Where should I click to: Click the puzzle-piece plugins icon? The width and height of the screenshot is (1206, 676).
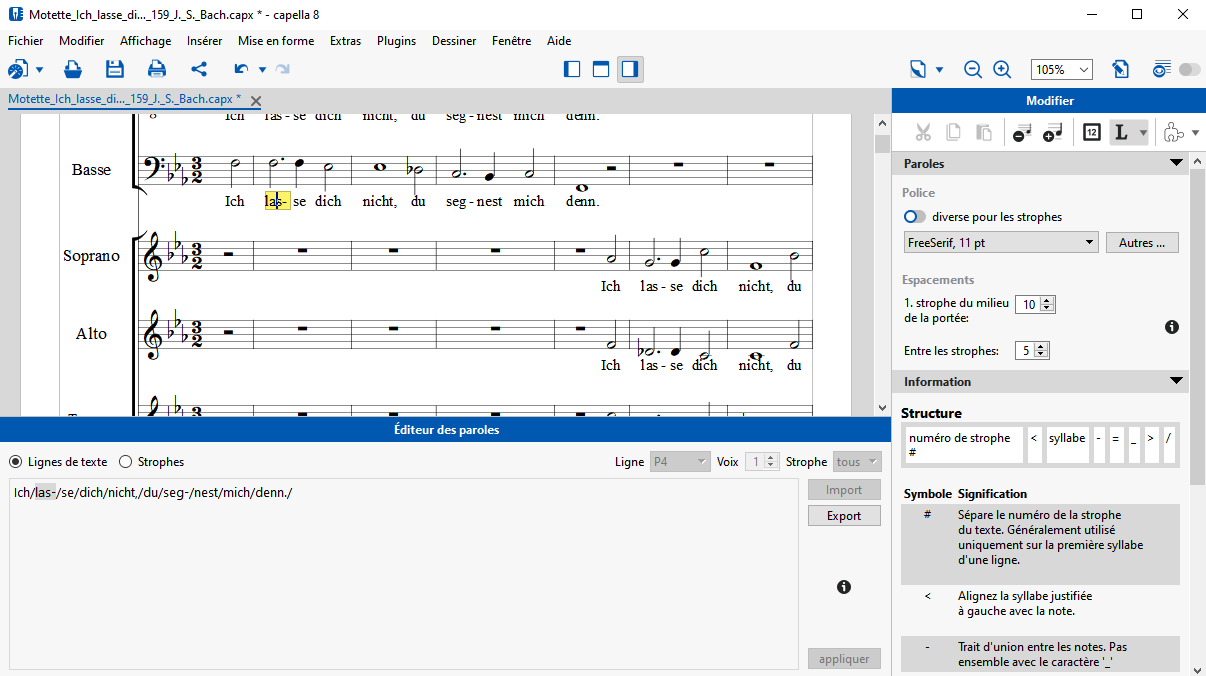[1175, 132]
